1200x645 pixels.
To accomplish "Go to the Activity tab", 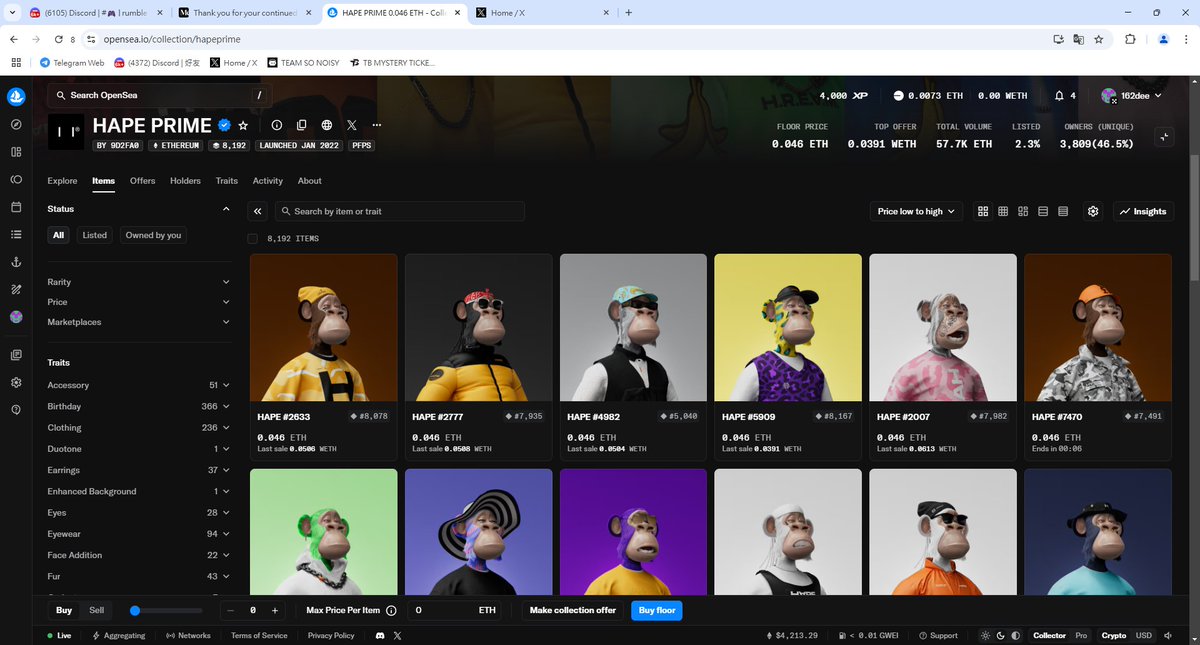I will coord(267,181).
